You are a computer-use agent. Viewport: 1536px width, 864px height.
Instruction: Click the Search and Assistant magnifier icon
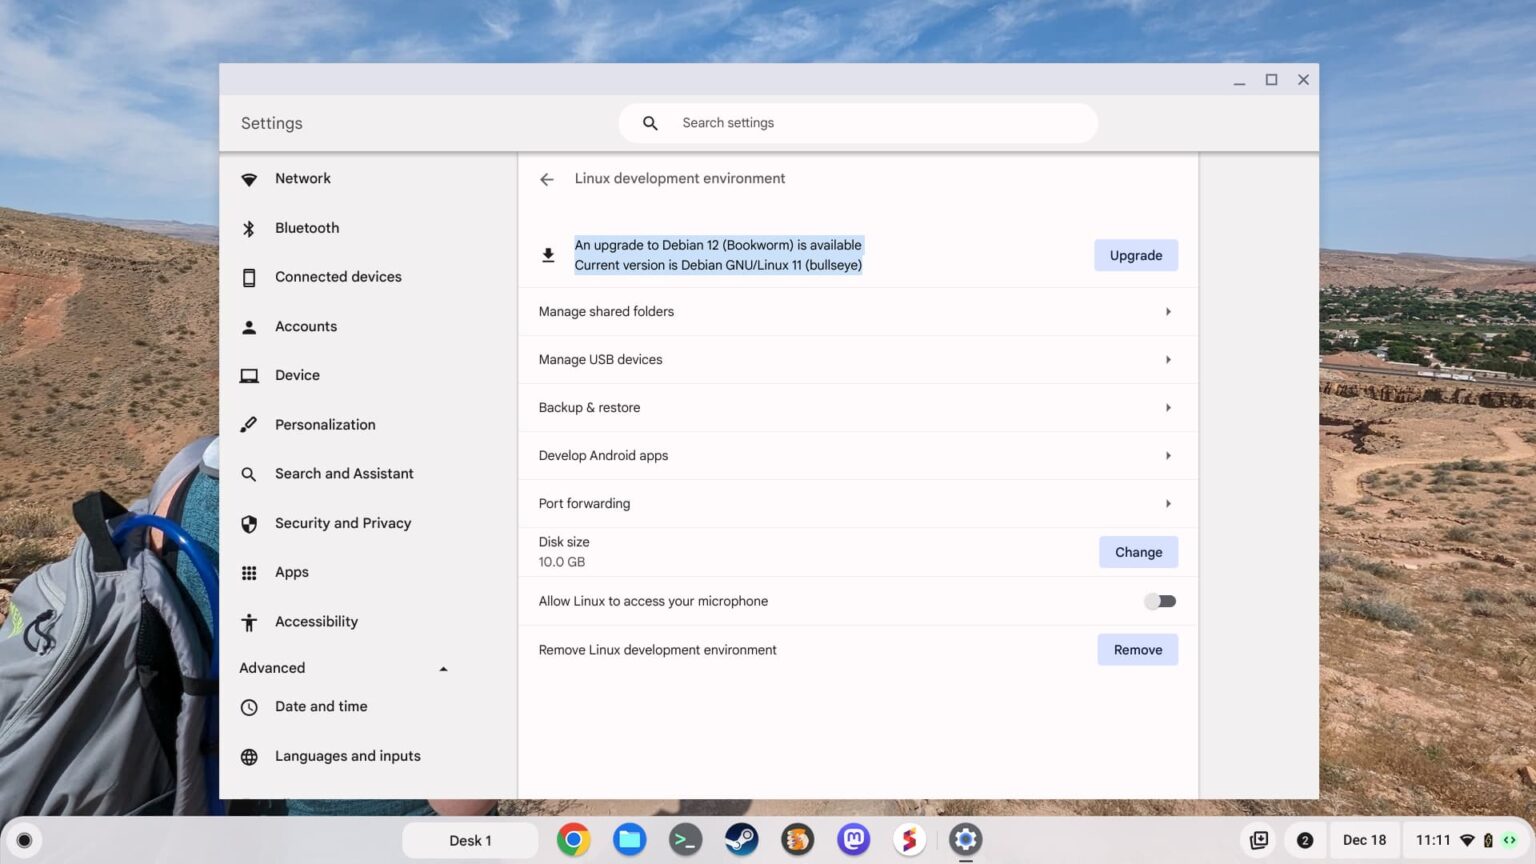pyautogui.click(x=249, y=474)
